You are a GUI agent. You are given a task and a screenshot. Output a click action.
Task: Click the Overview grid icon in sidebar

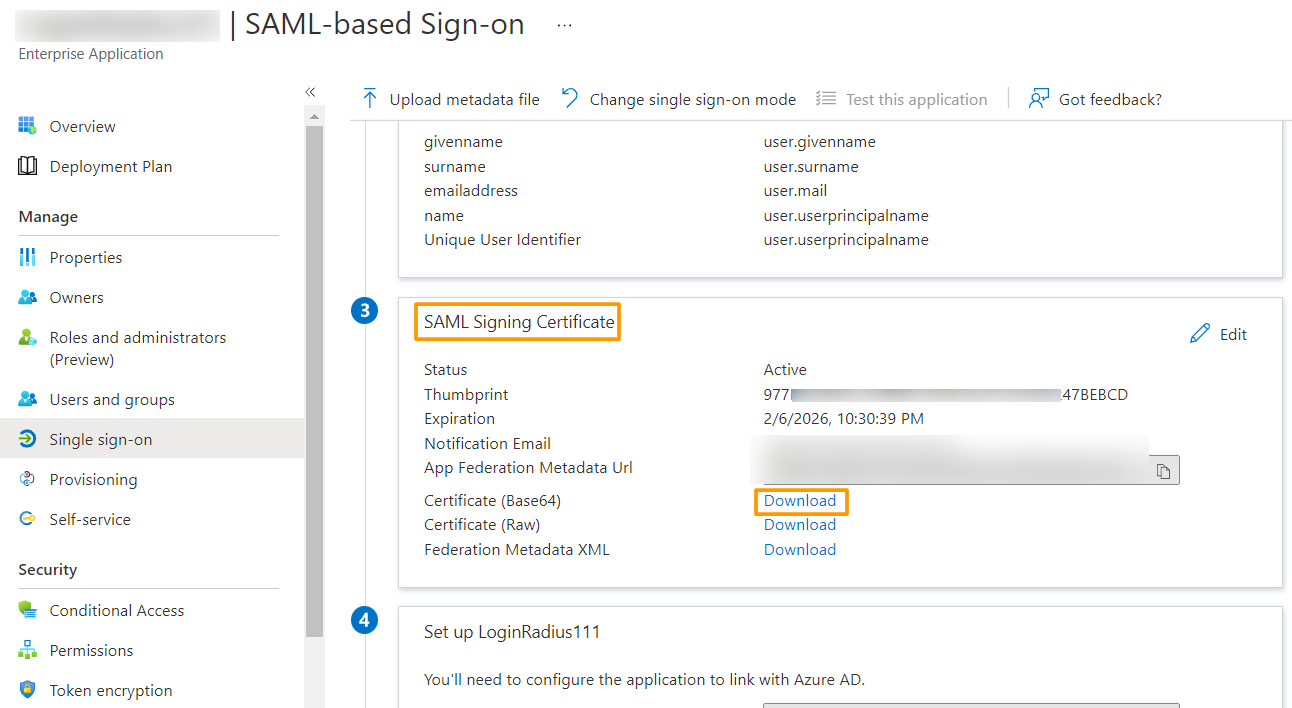pyautogui.click(x=27, y=126)
